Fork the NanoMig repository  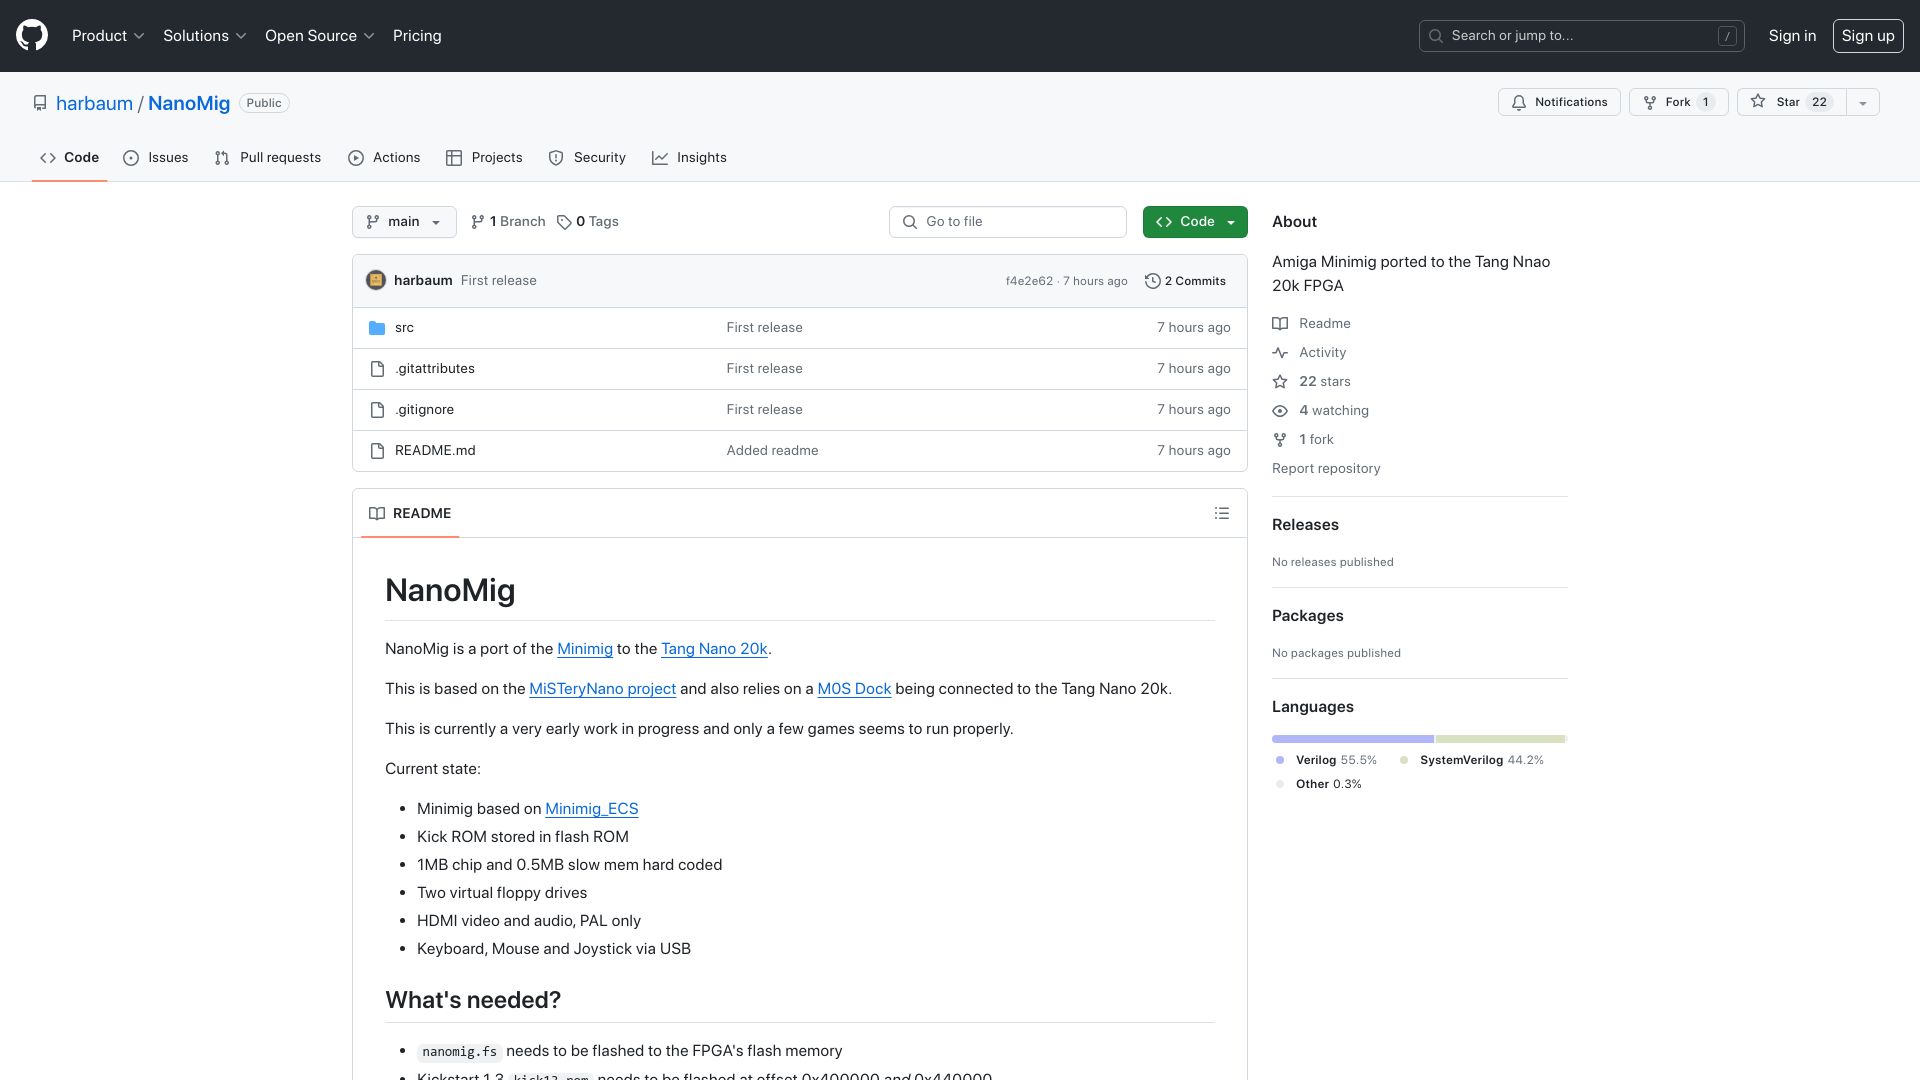(x=1678, y=102)
